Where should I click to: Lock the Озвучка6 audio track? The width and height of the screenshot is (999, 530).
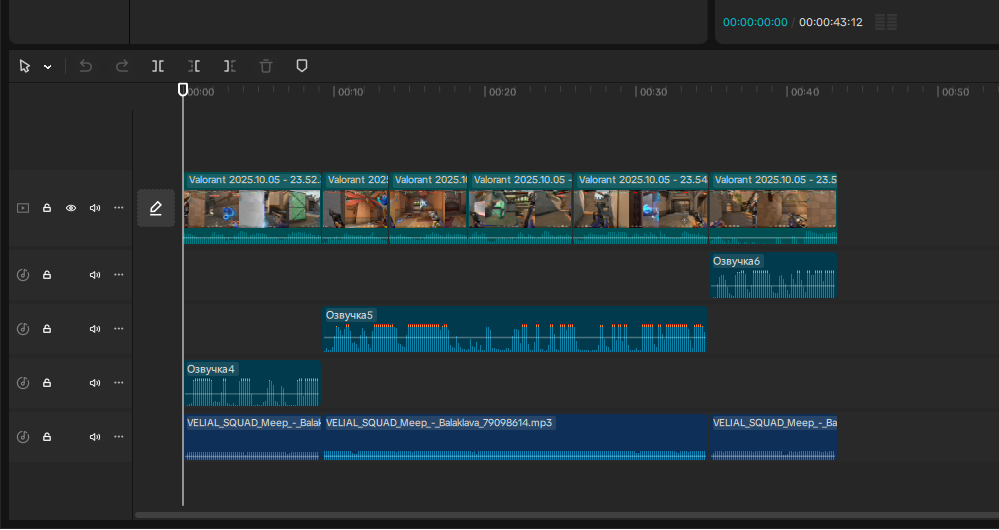click(47, 275)
